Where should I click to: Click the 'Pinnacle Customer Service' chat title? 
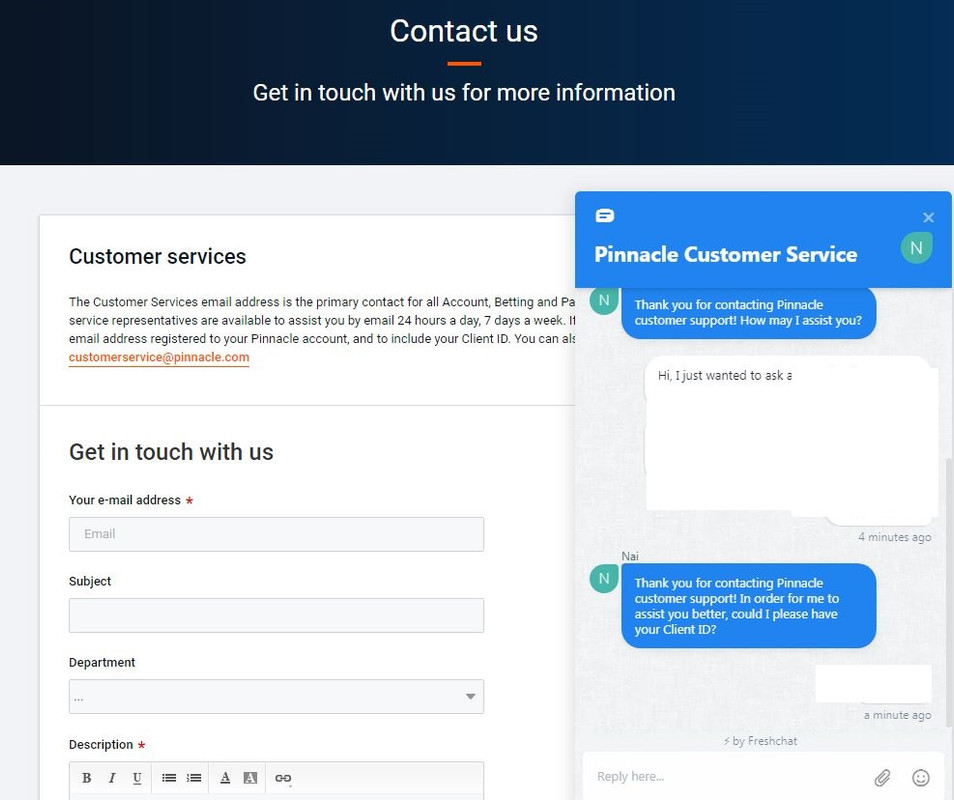[725, 254]
